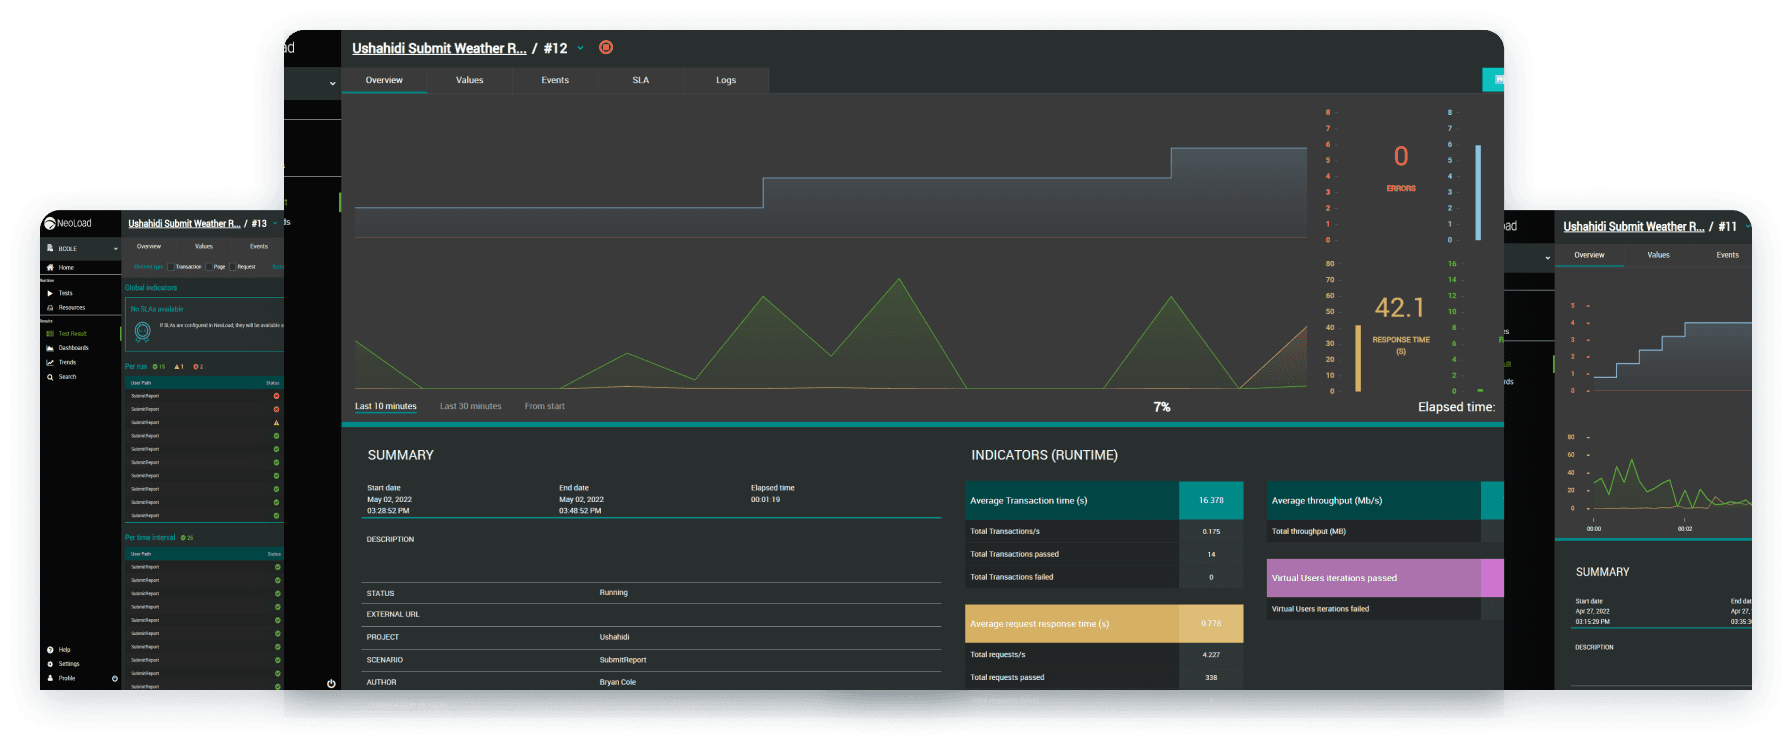Click the logout power icon beside Profile
Screen dimensions: 1792x740
click(114, 678)
